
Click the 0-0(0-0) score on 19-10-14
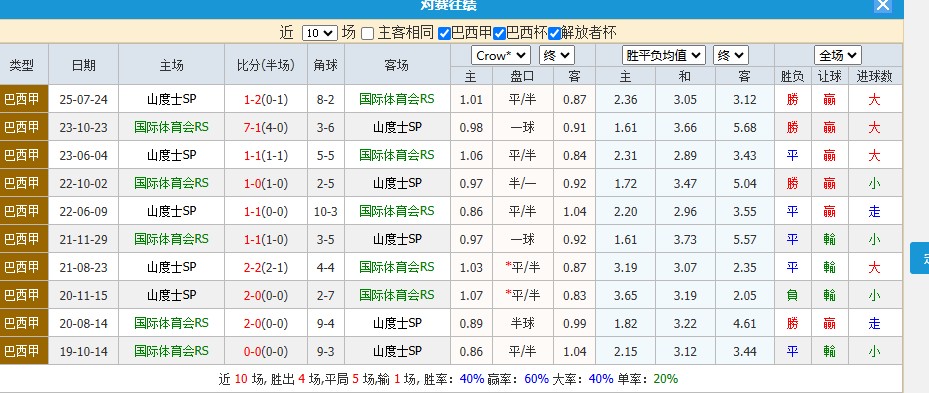pyautogui.click(x=265, y=352)
